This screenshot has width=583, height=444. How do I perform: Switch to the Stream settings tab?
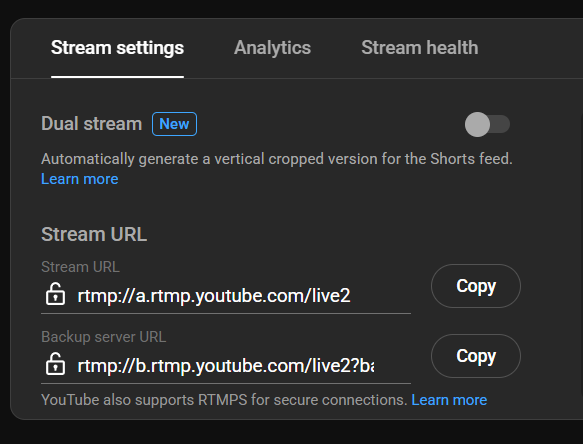pos(117,48)
